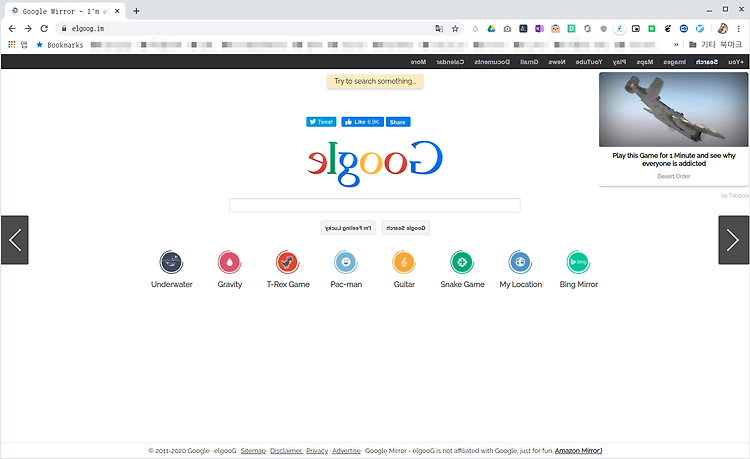Open the airplane game ad thumbnail

pyautogui.click(x=673, y=109)
